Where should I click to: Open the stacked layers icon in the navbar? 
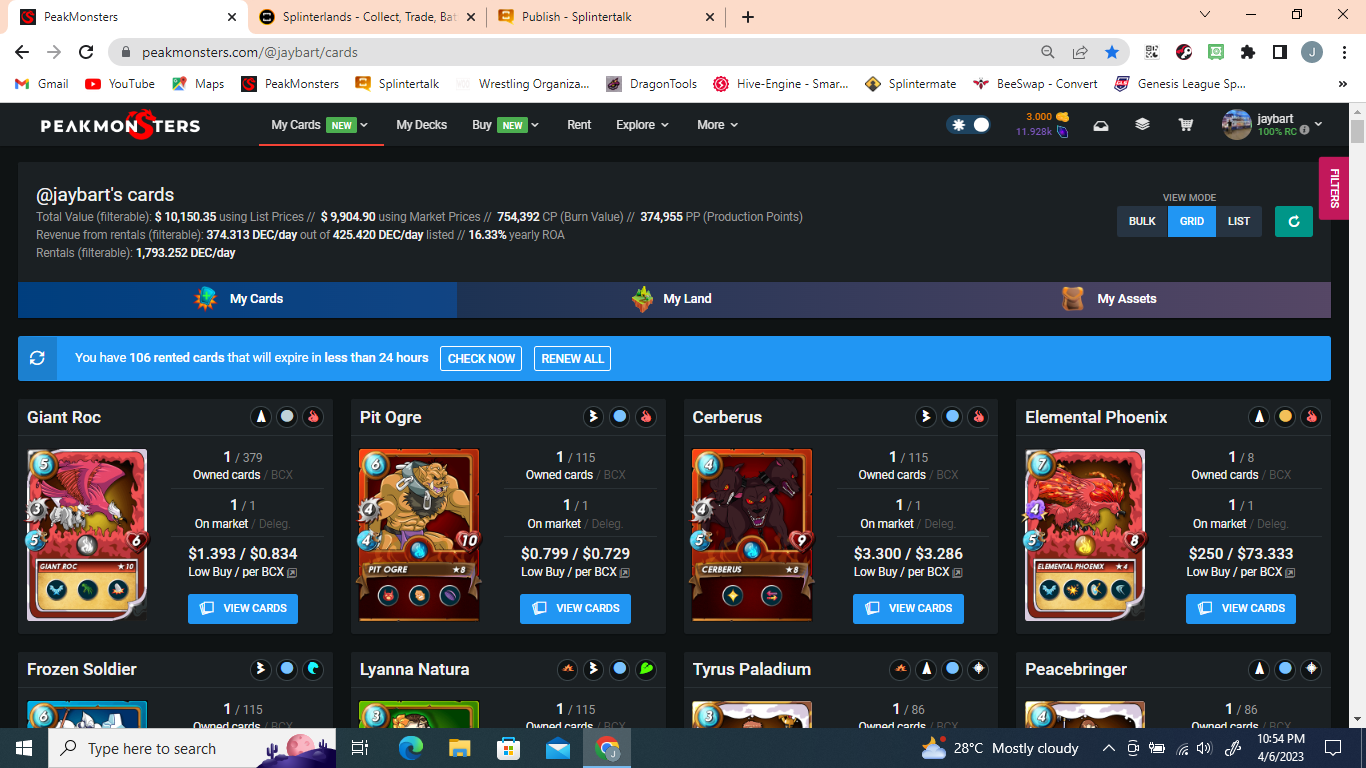click(x=1142, y=125)
